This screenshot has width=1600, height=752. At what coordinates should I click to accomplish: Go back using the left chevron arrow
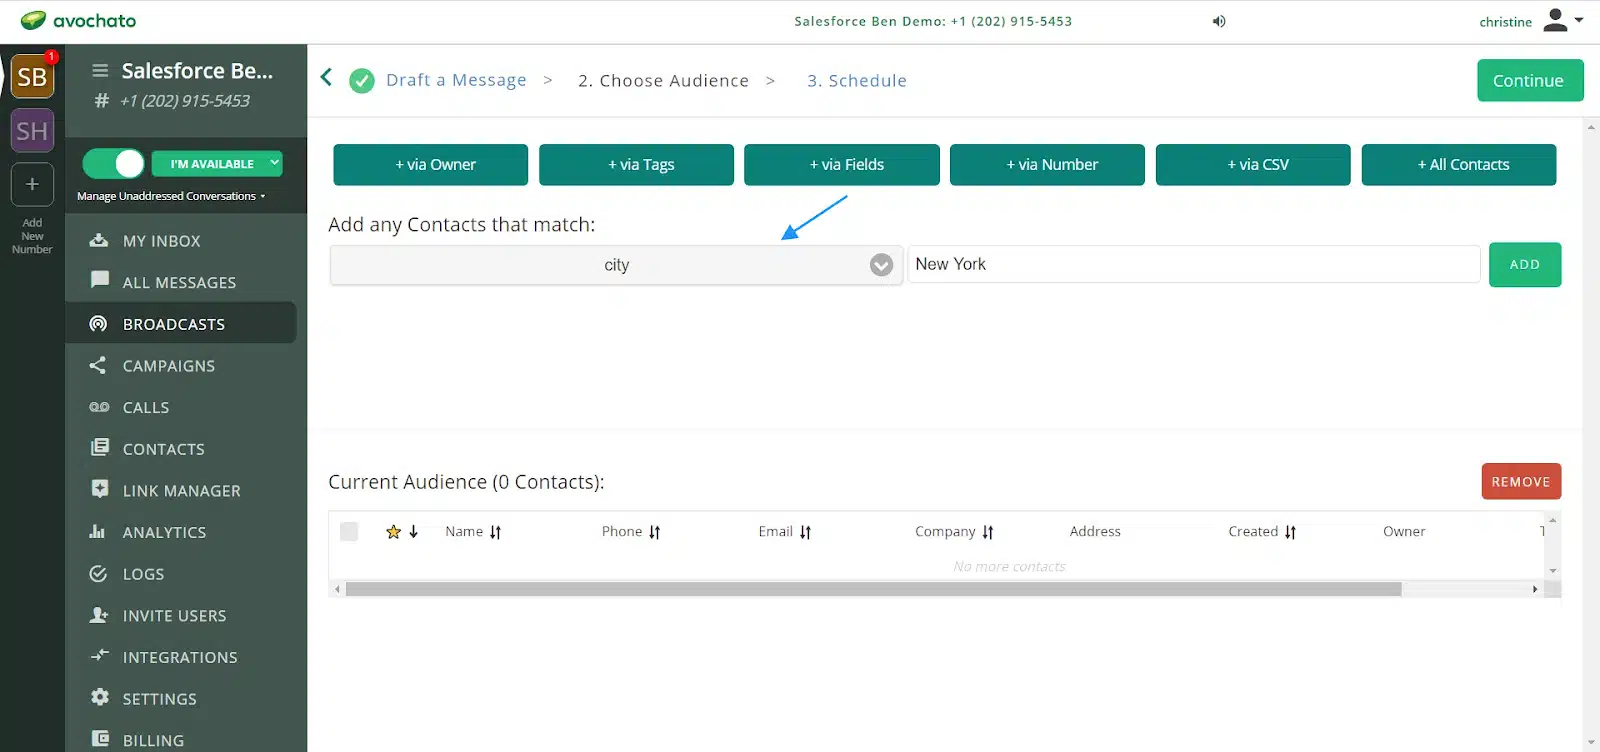coord(326,77)
